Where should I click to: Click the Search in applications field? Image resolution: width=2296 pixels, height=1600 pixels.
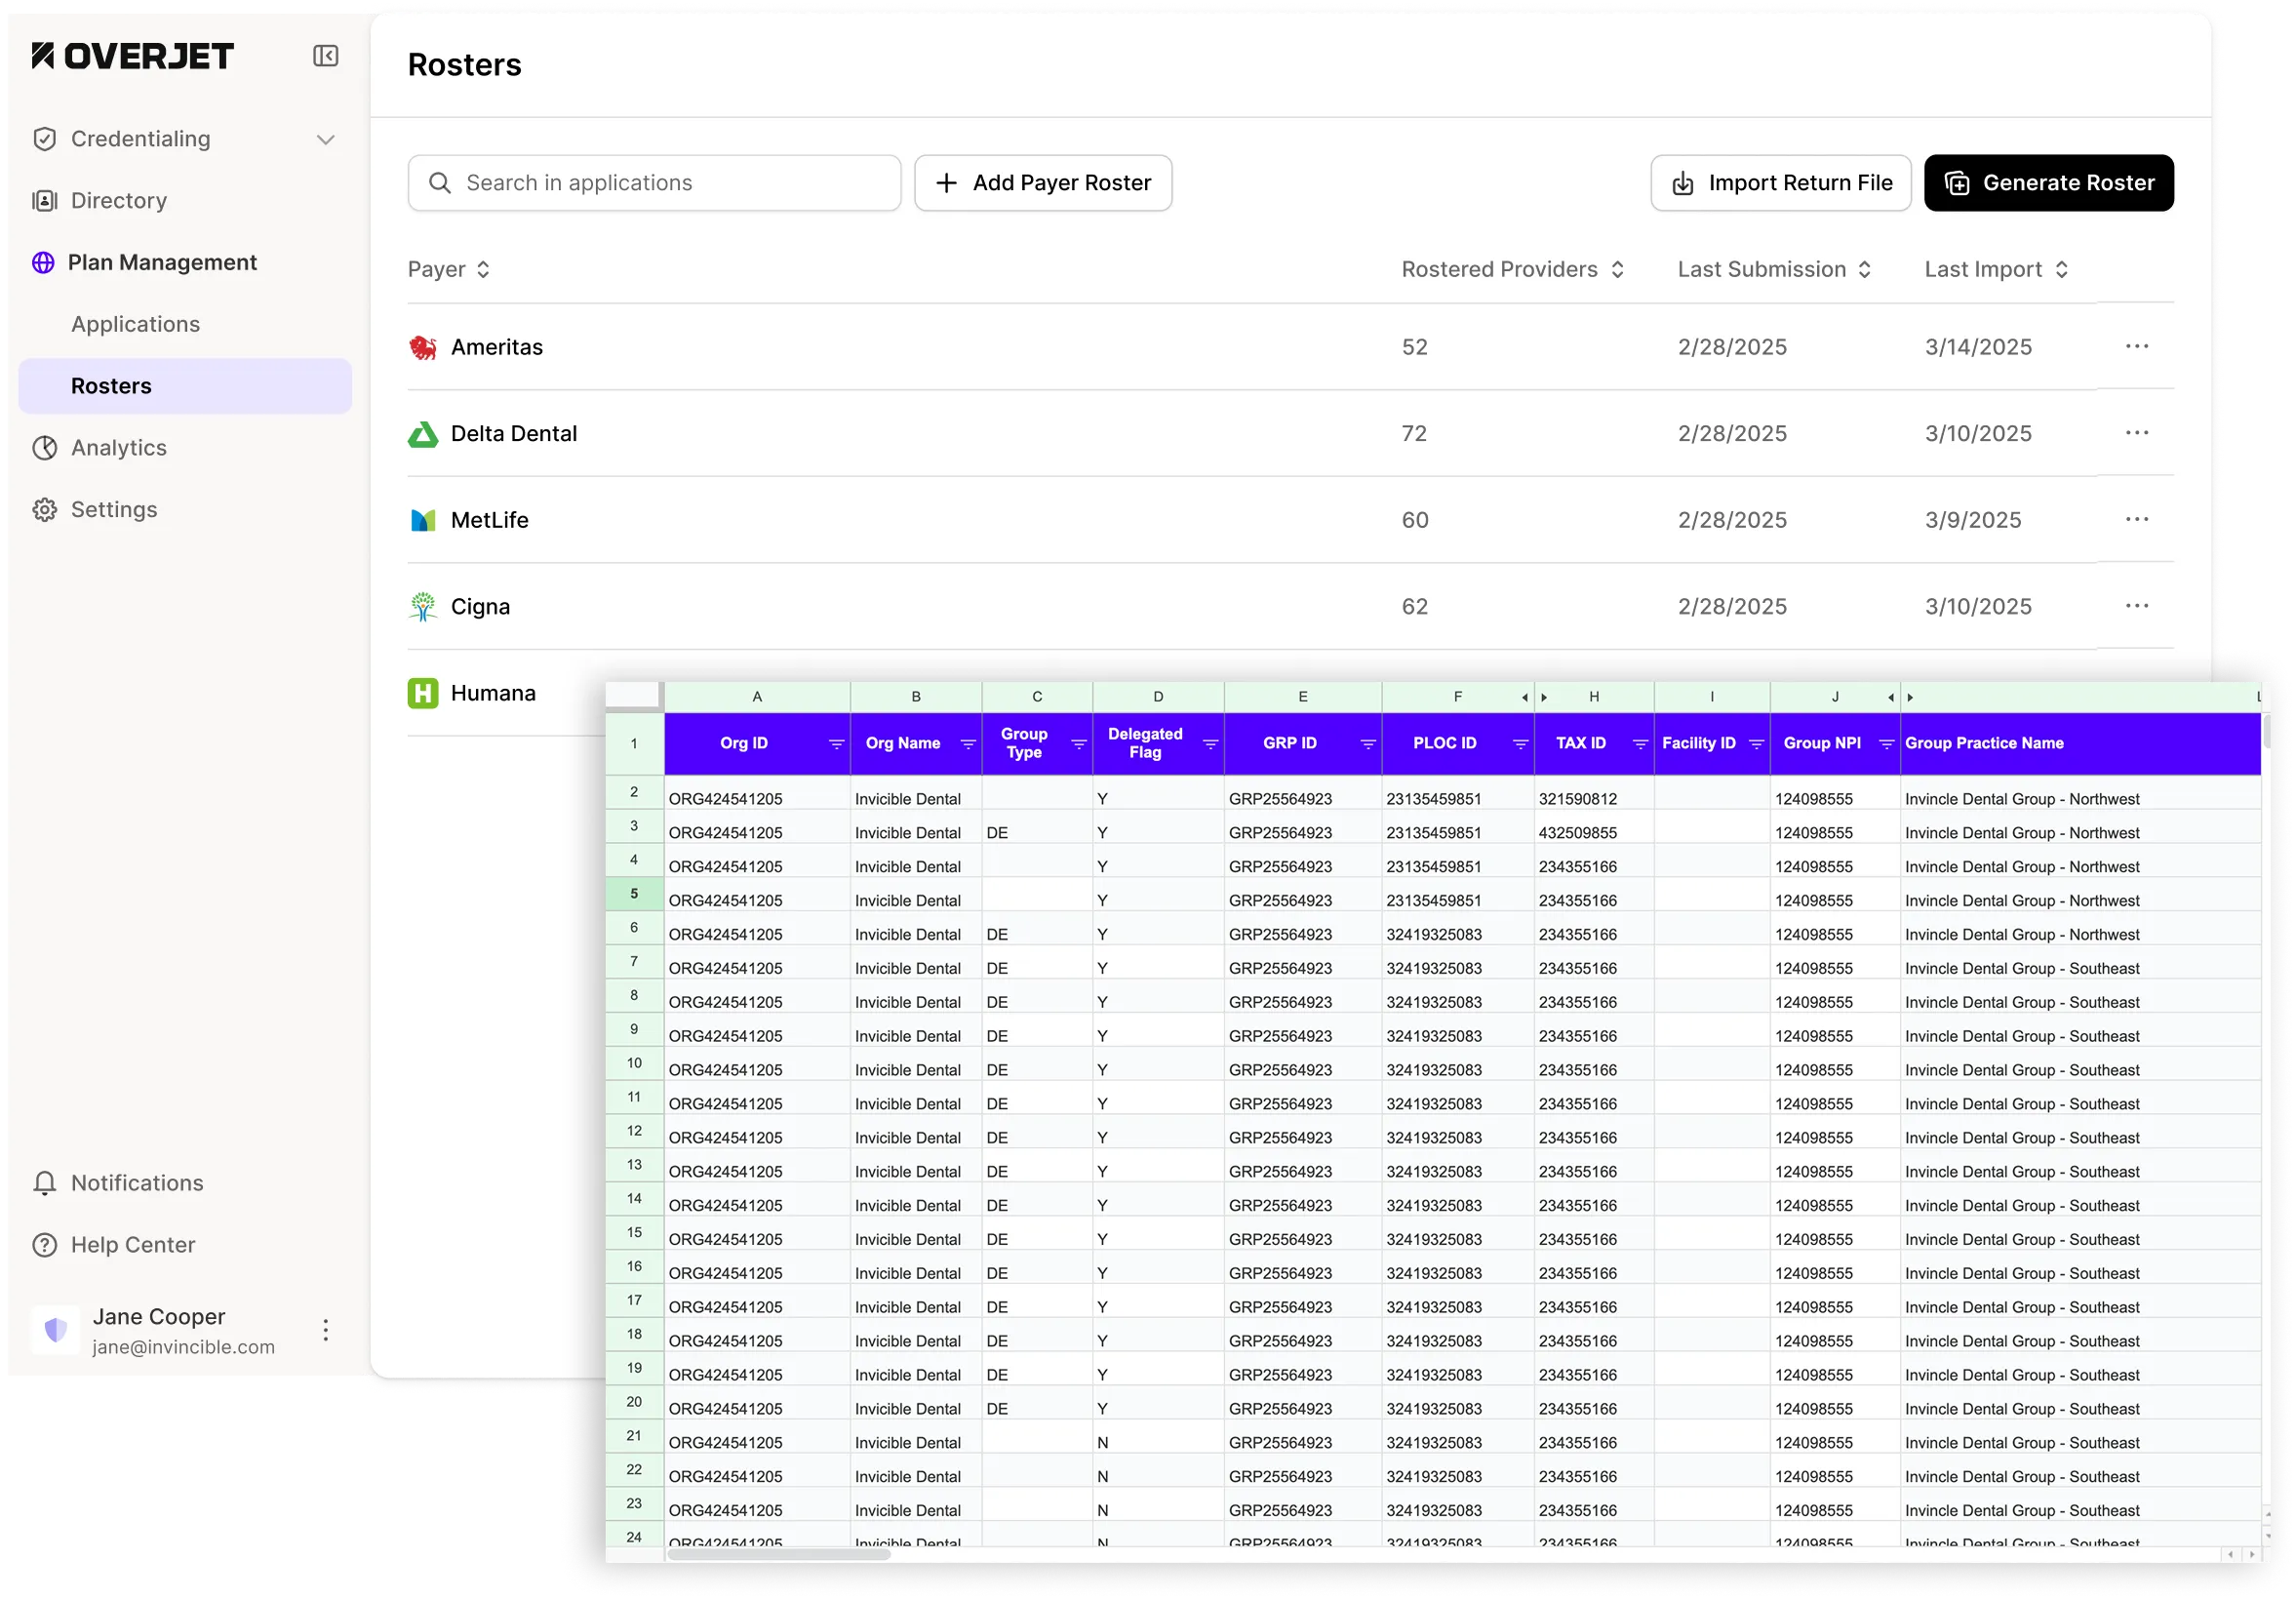(x=654, y=183)
